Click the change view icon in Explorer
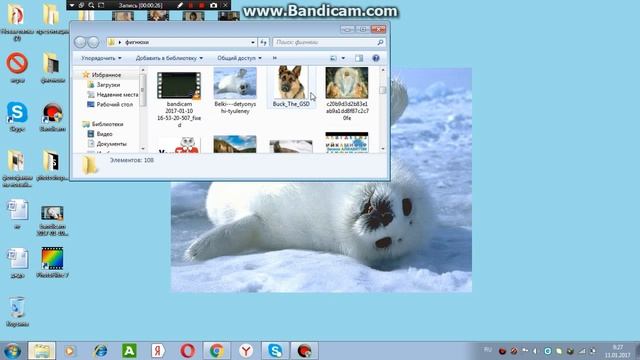This screenshot has width=640, height=360. point(333,58)
